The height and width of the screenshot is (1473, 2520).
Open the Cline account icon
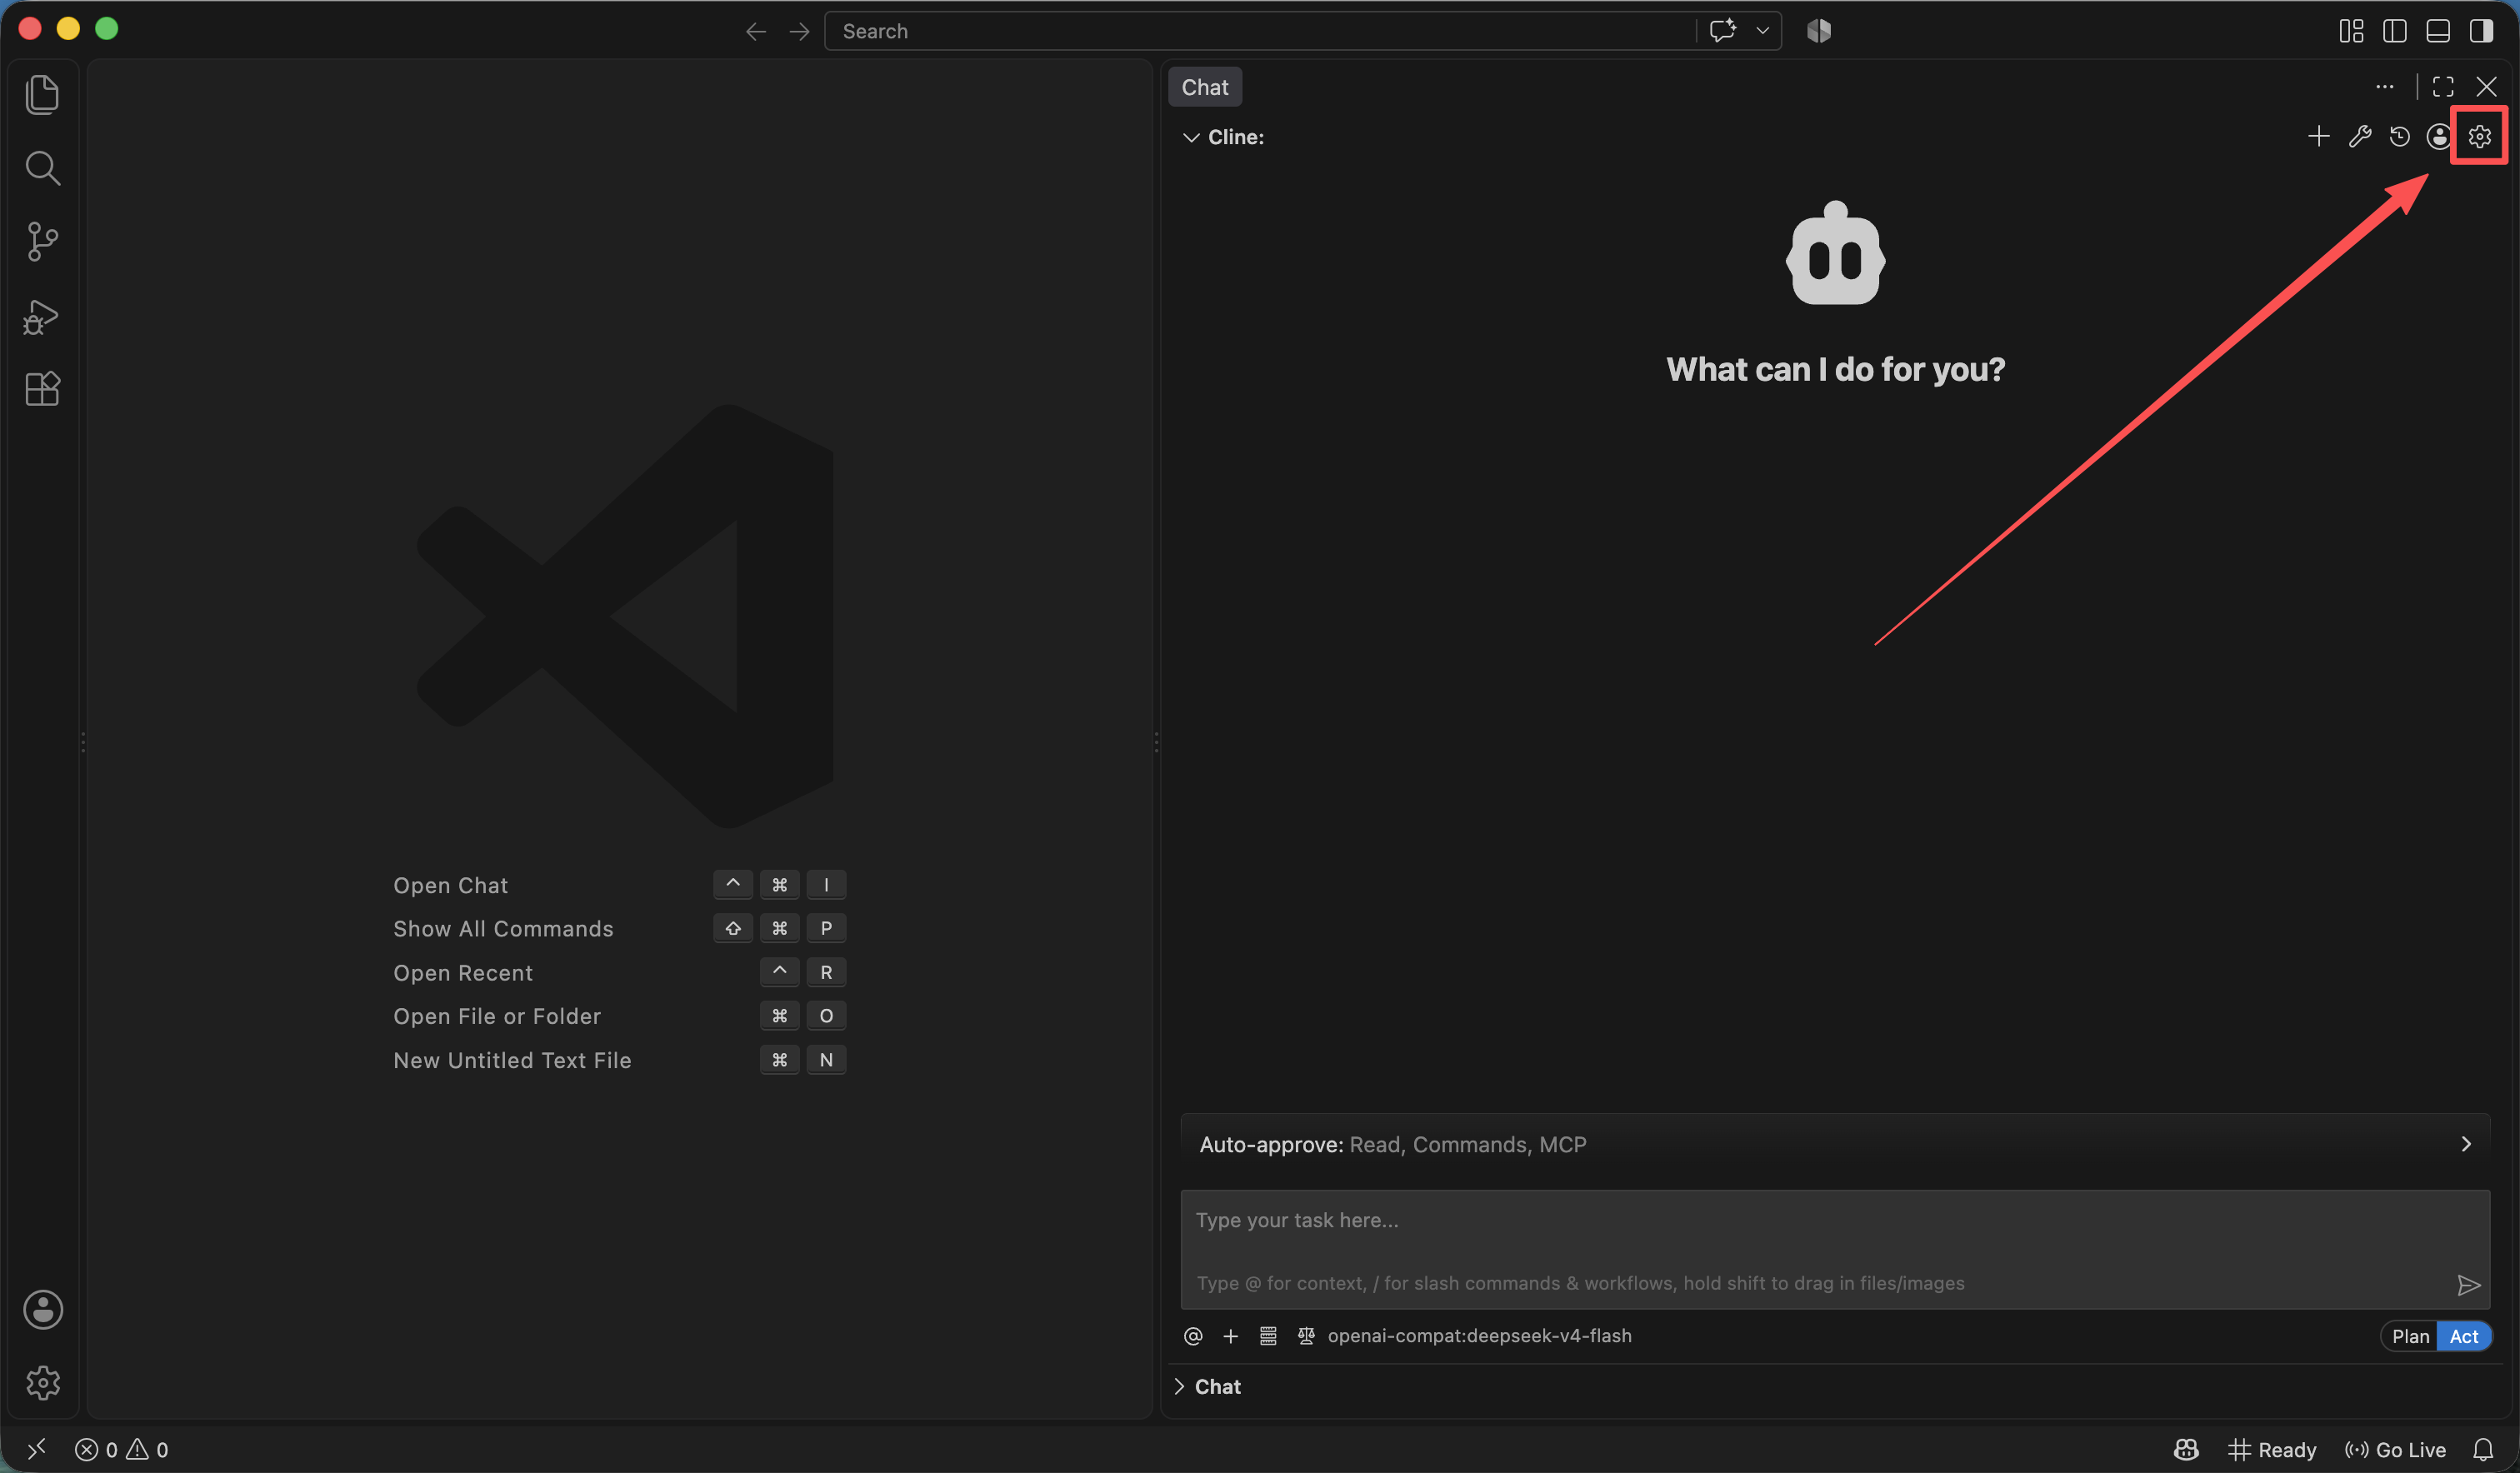(x=2439, y=136)
